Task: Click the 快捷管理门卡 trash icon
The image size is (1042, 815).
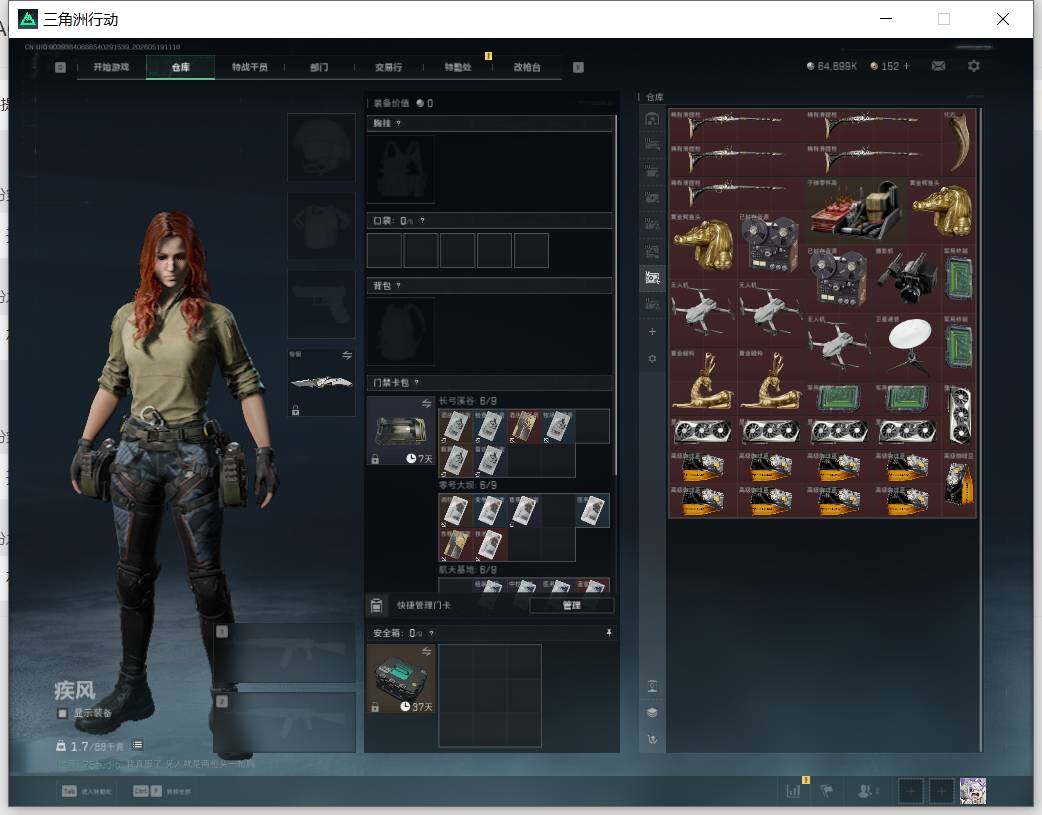Action: pos(376,605)
